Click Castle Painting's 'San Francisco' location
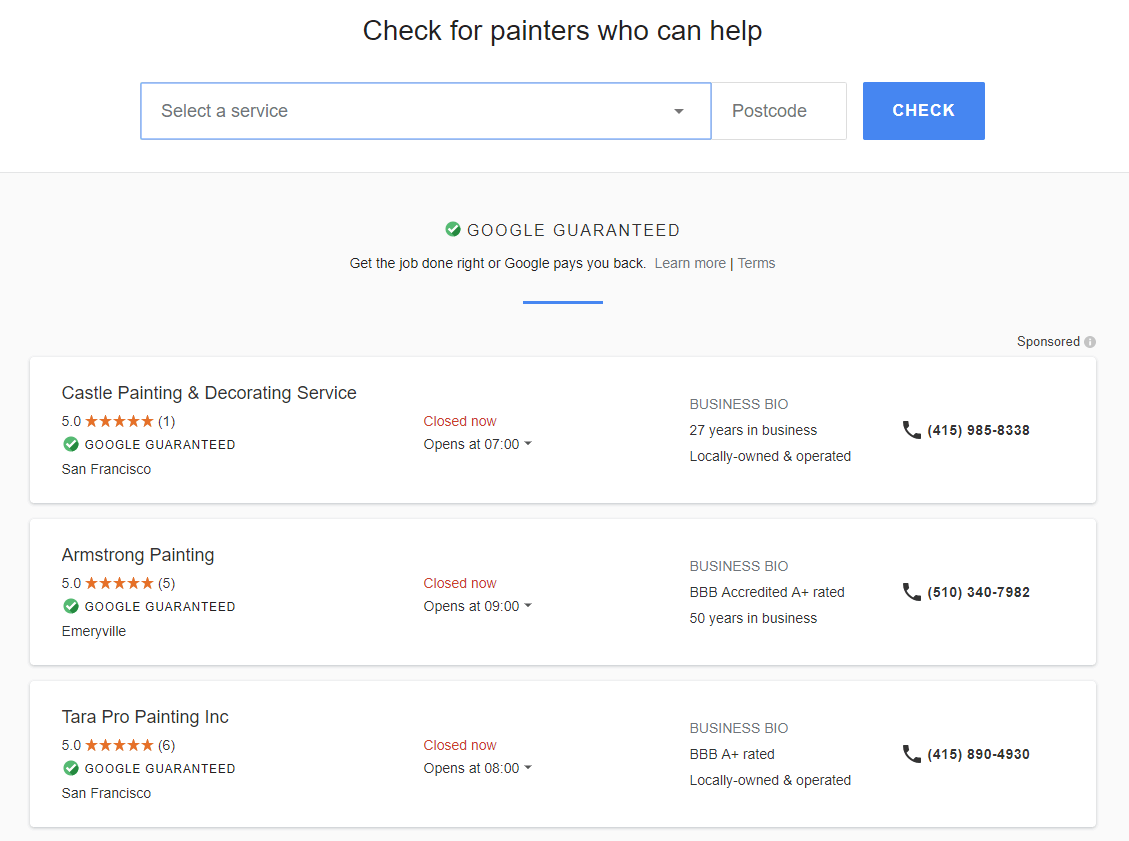Image resolution: width=1129 pixels, height=841 pixels. coord(106,469)
